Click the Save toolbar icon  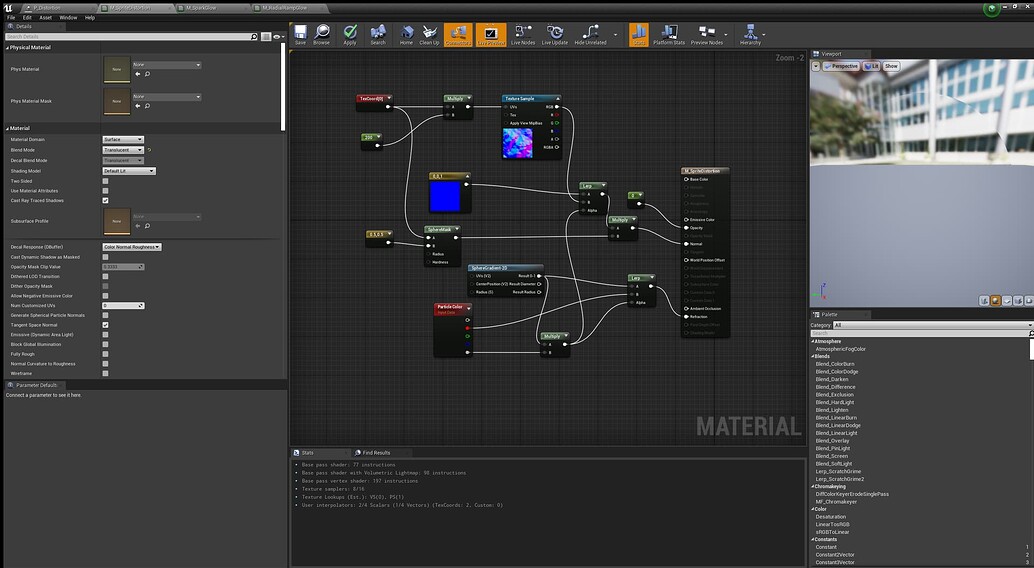pyautogui.click(x=300, y=34)
